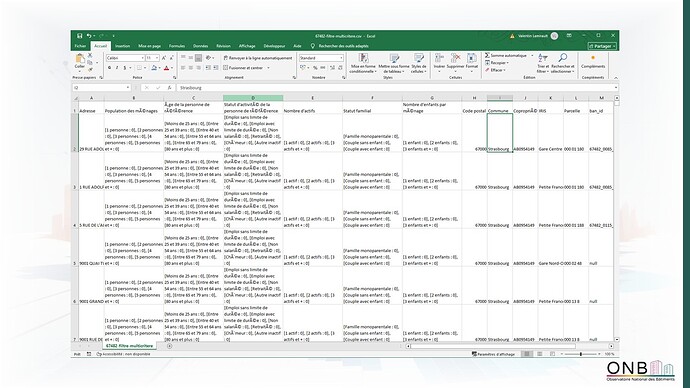
Task: Open the Calibri font name dropdown
Action: tap(143, 58)
